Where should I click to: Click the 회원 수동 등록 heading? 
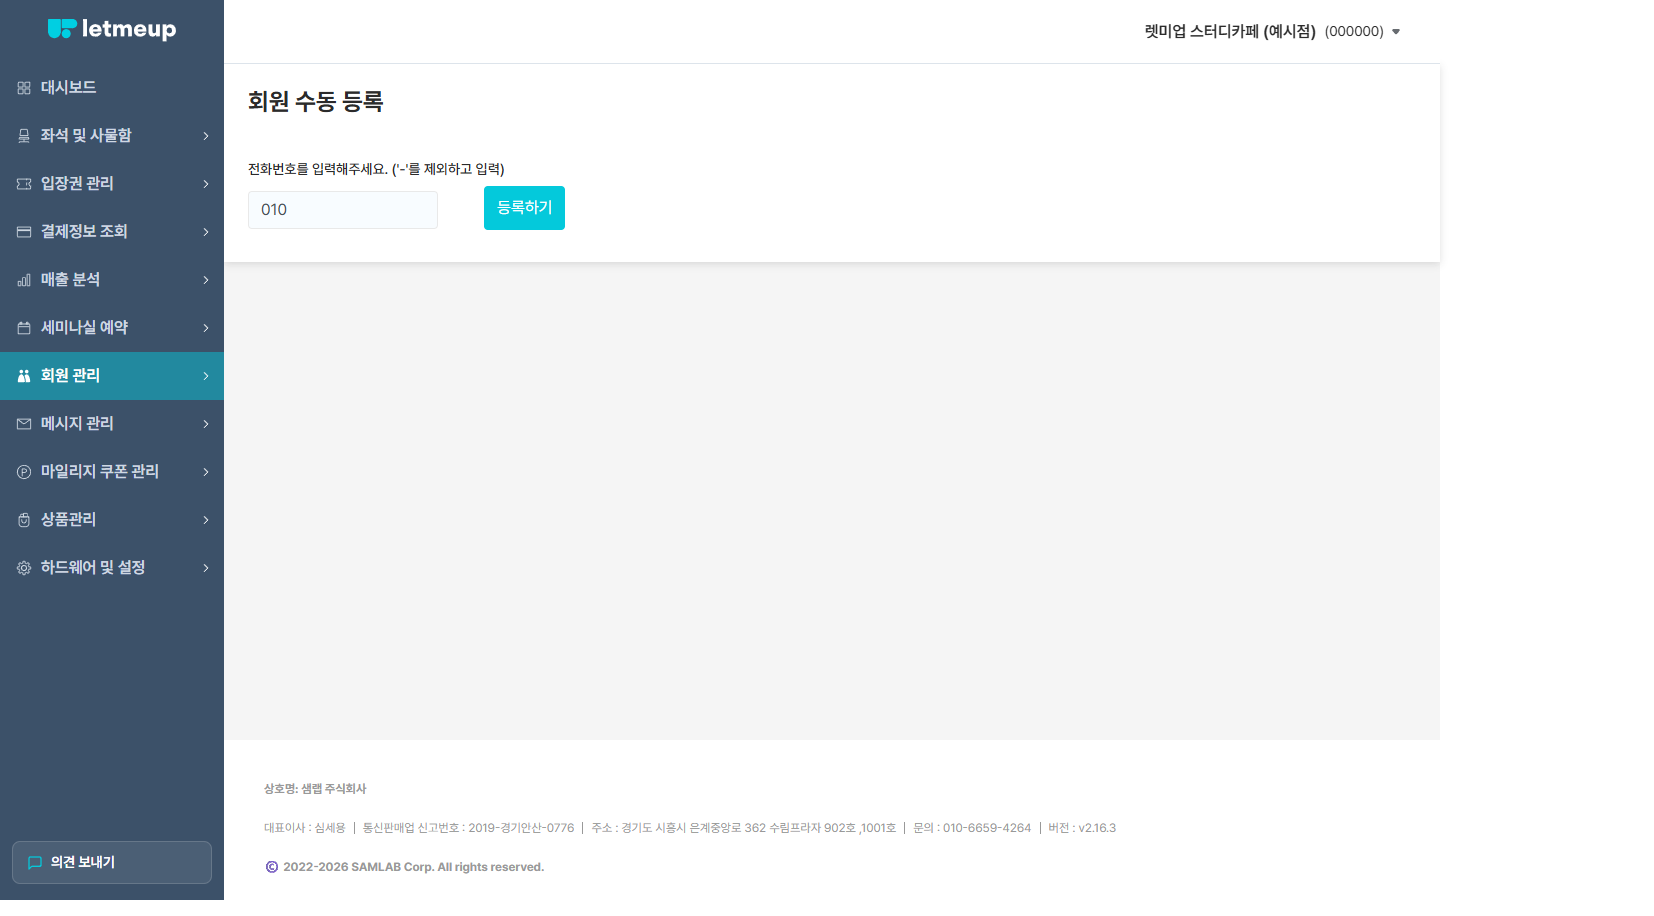(316, 101)
